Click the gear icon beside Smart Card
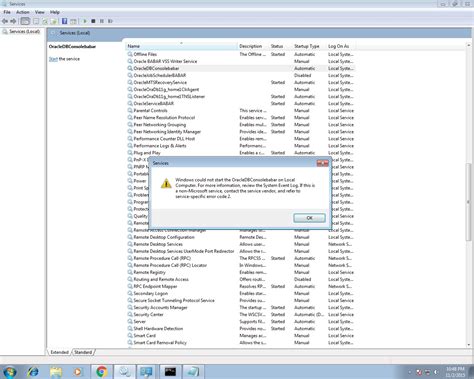This screenshot has width=474, height=379. tap(130, 335)
